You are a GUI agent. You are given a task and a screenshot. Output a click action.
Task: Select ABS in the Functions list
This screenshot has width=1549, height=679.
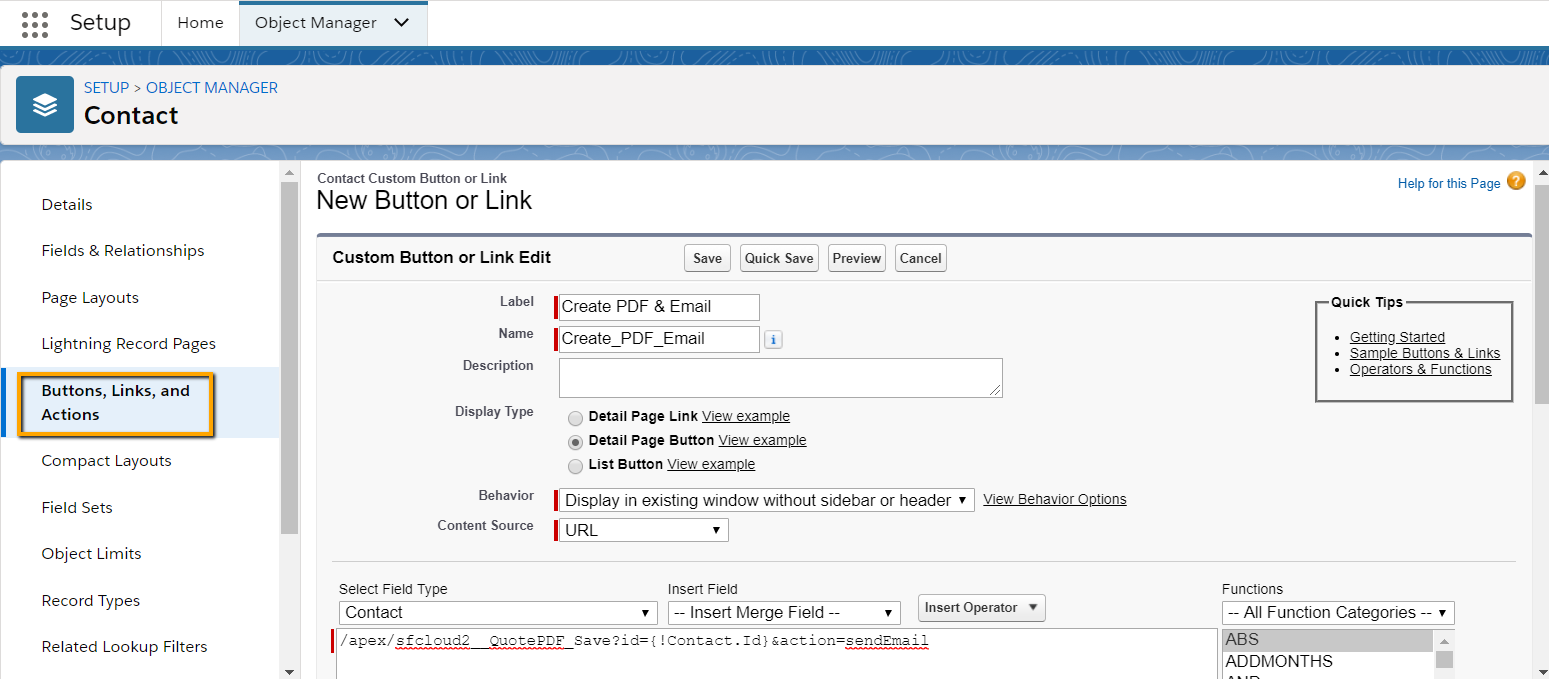(1327, 640)
